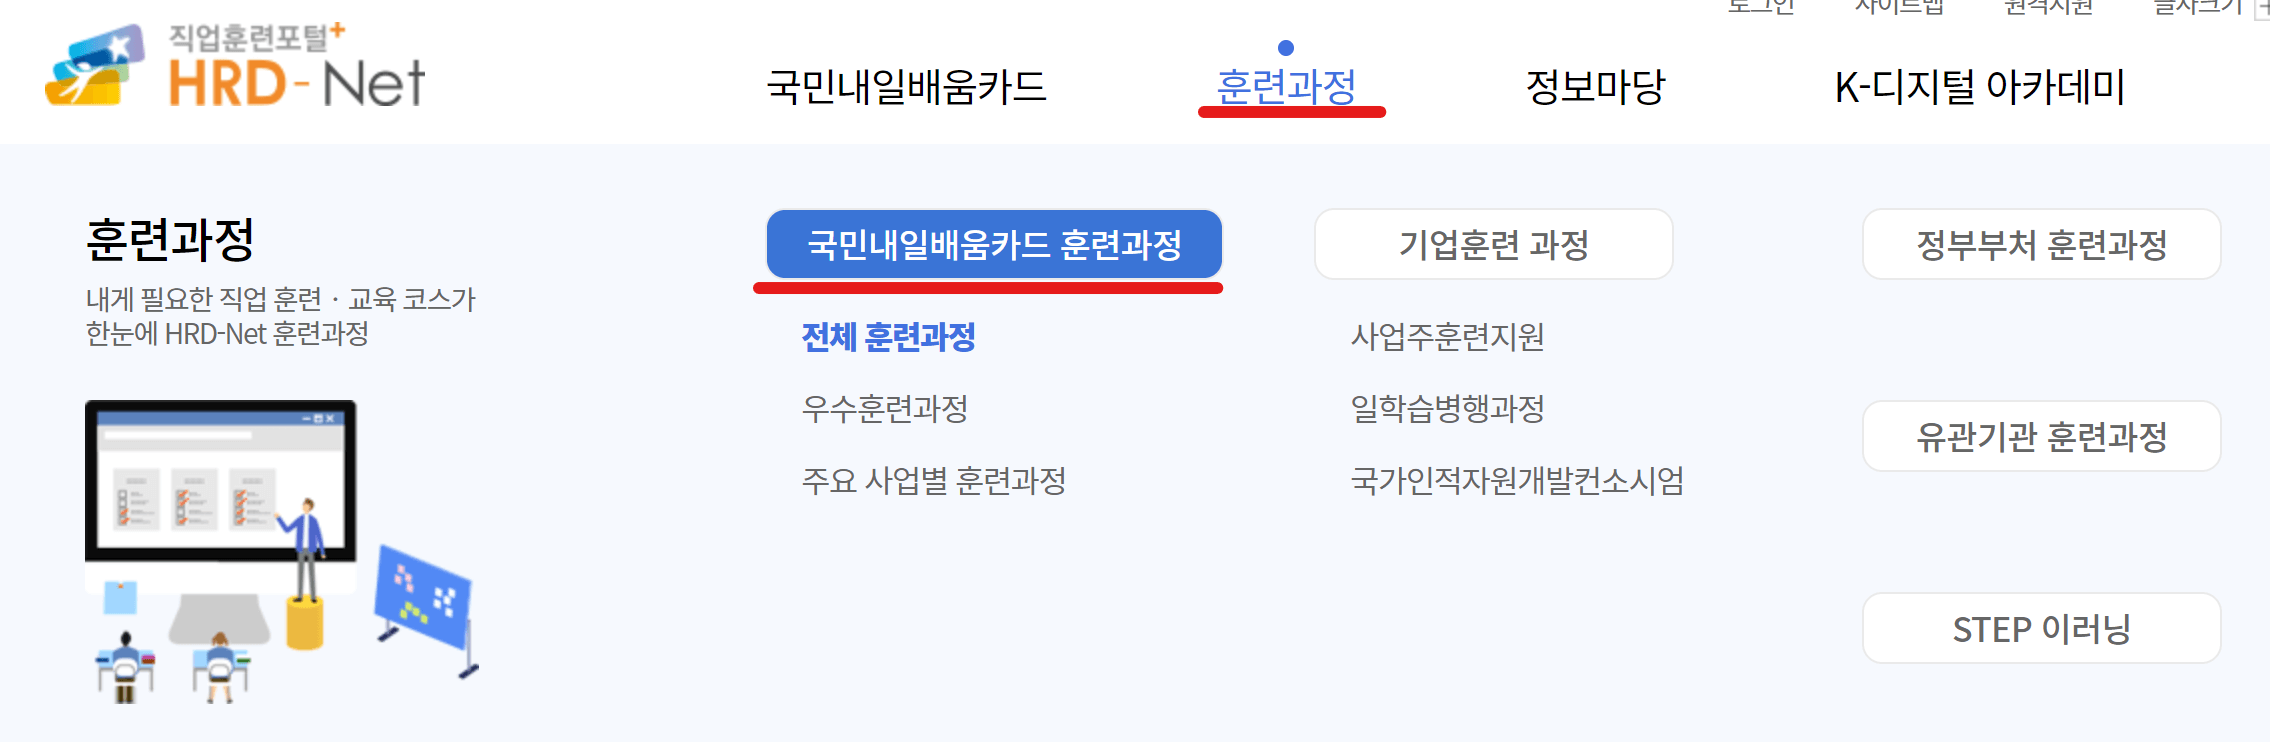Image resolution: width=2270 pixels, height=742 pixels.
Task: Open the 기업훈련 과정 section
Action: [x=1492, y=243]
